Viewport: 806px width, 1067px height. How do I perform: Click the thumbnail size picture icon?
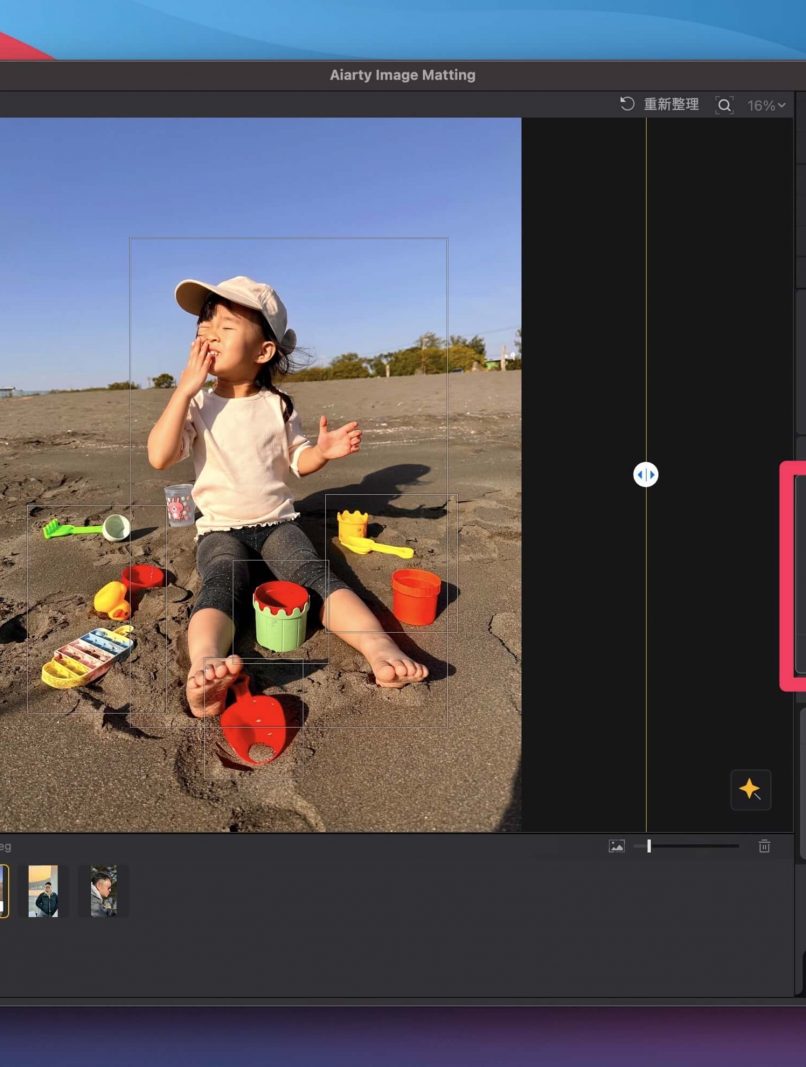tap(617, 846)
